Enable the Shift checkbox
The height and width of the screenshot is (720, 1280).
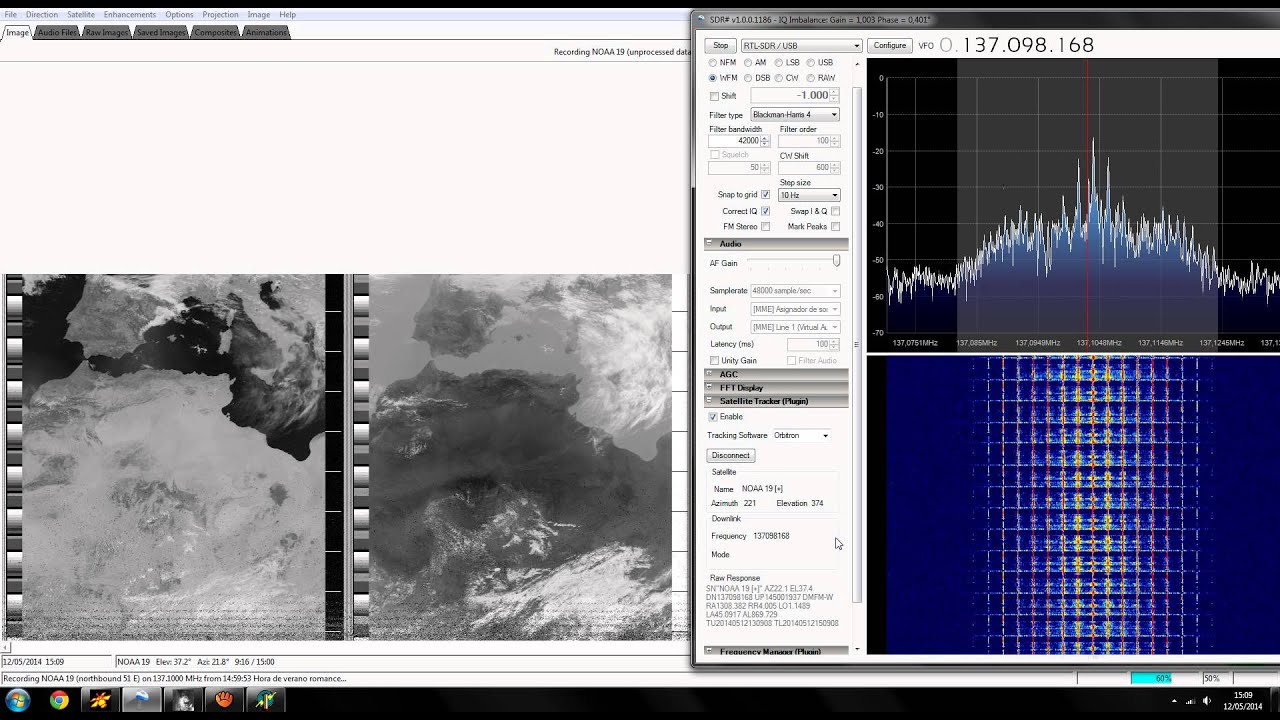714,96
